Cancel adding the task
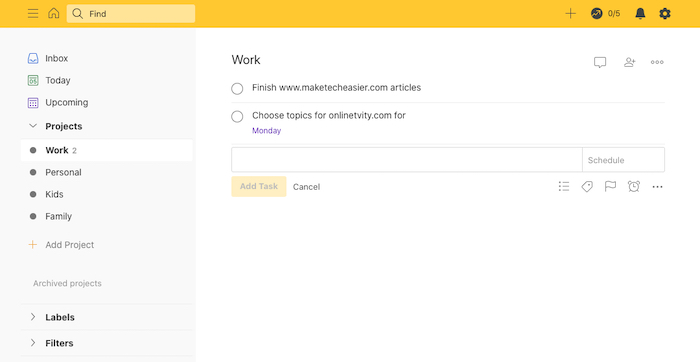700x362 pixels. (306, 187)
